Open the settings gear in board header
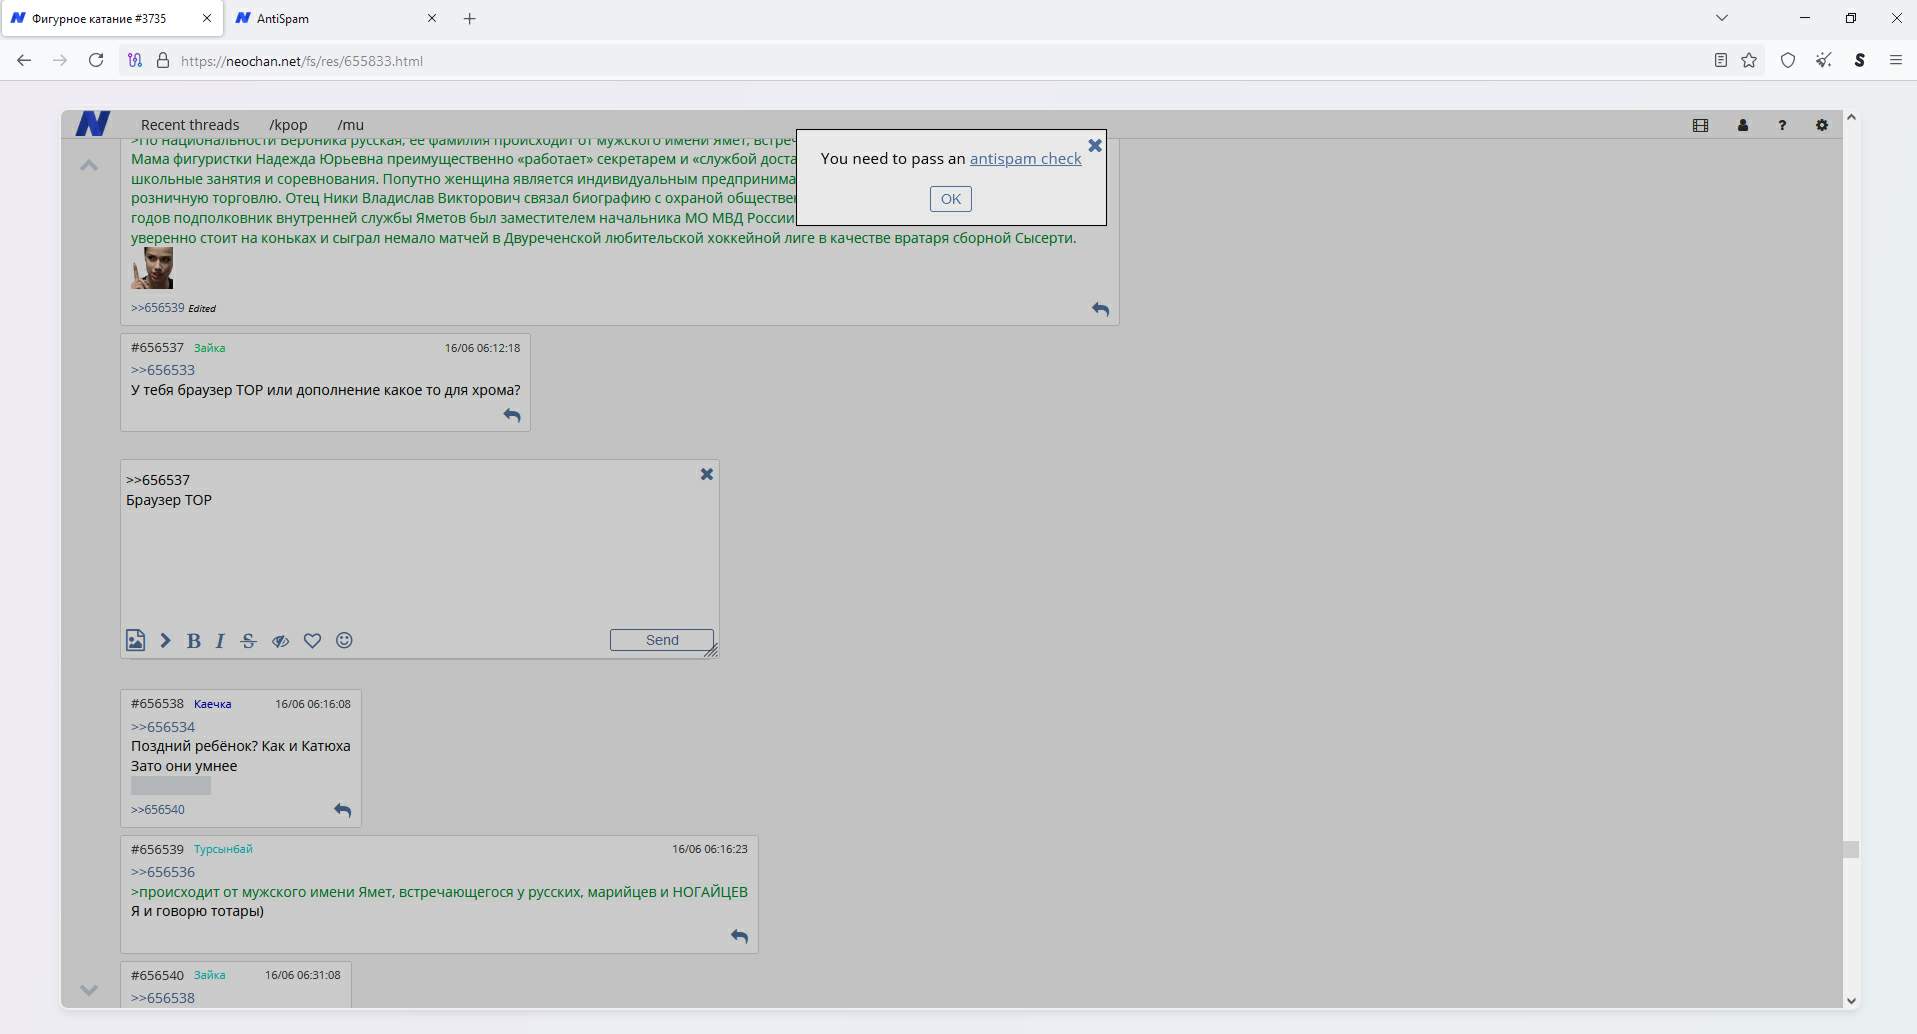 [1821, 125]
